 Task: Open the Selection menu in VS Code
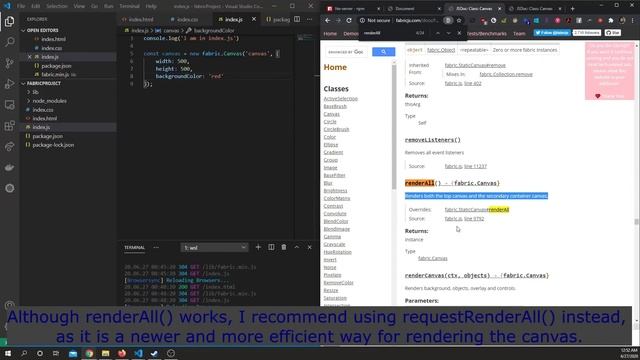57,6
